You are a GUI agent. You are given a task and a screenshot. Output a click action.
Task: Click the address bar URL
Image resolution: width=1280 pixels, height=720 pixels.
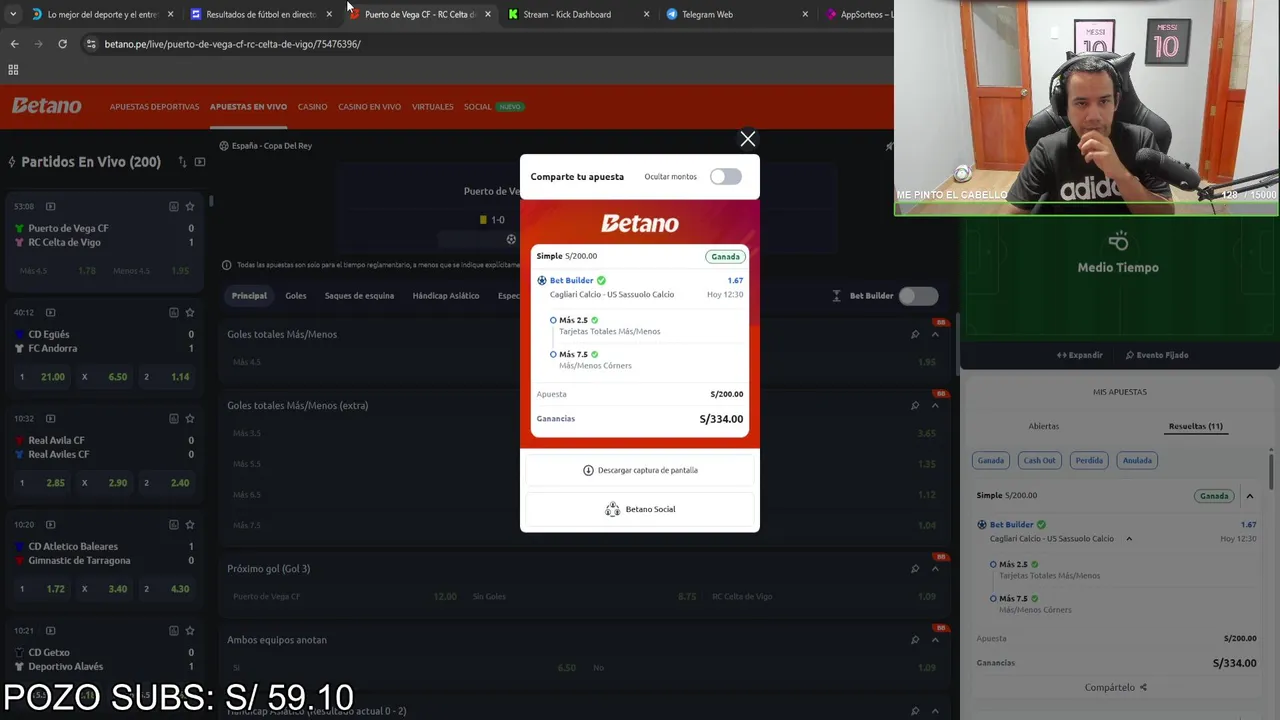[232, 44]
